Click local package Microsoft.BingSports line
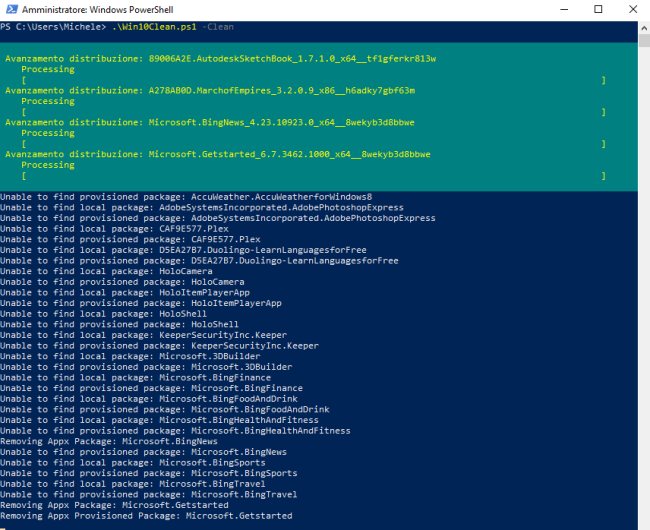This screenshot has width=650, height=530. click(x=133, y=463)
